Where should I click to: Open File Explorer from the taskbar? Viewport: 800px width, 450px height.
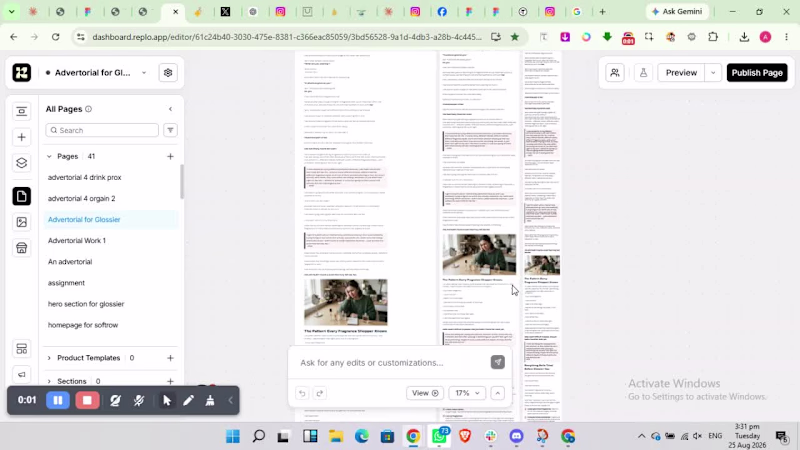(x=336, y=436)
